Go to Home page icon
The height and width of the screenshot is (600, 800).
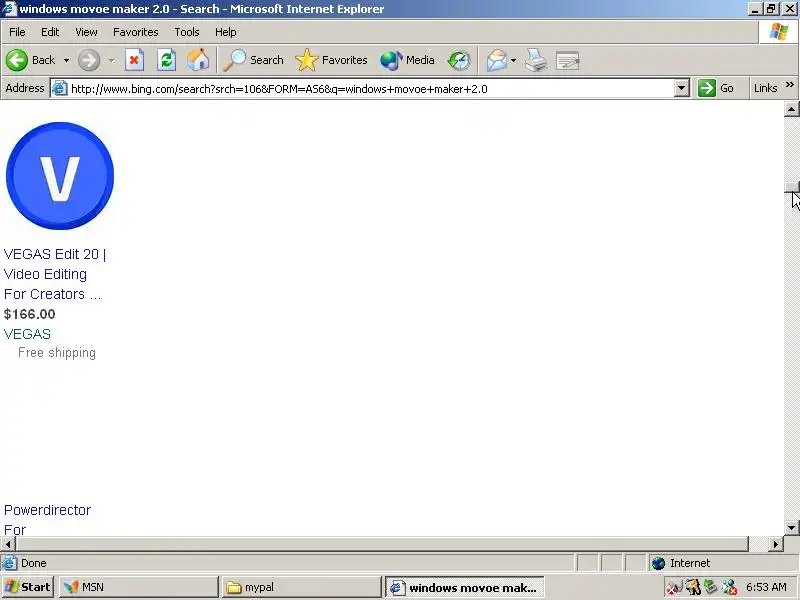[198, 60]
